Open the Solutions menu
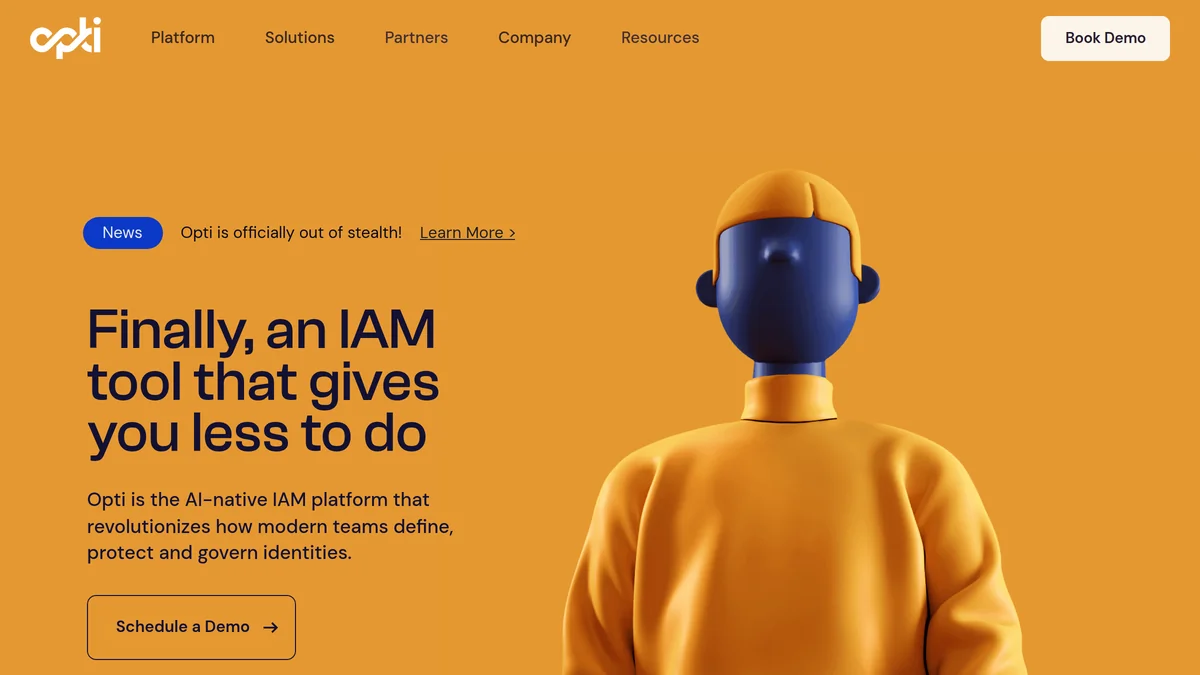 [299, 37]
